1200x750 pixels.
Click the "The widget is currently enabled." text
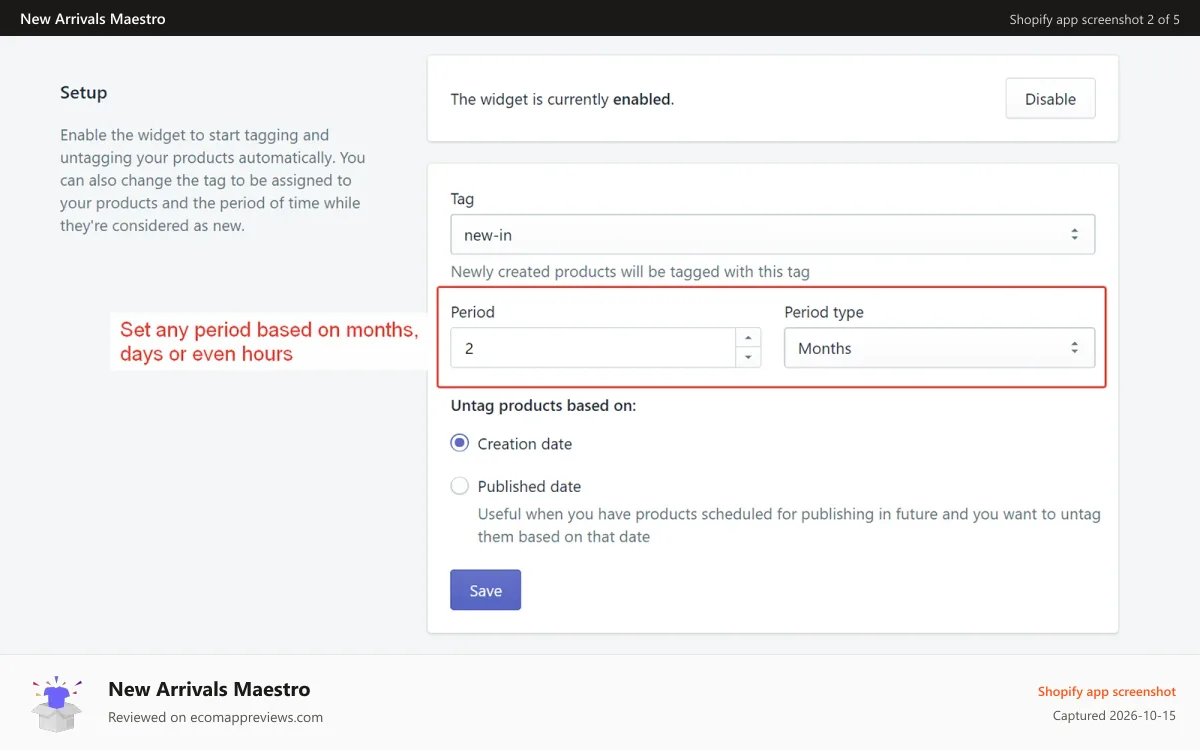(562, 99)
